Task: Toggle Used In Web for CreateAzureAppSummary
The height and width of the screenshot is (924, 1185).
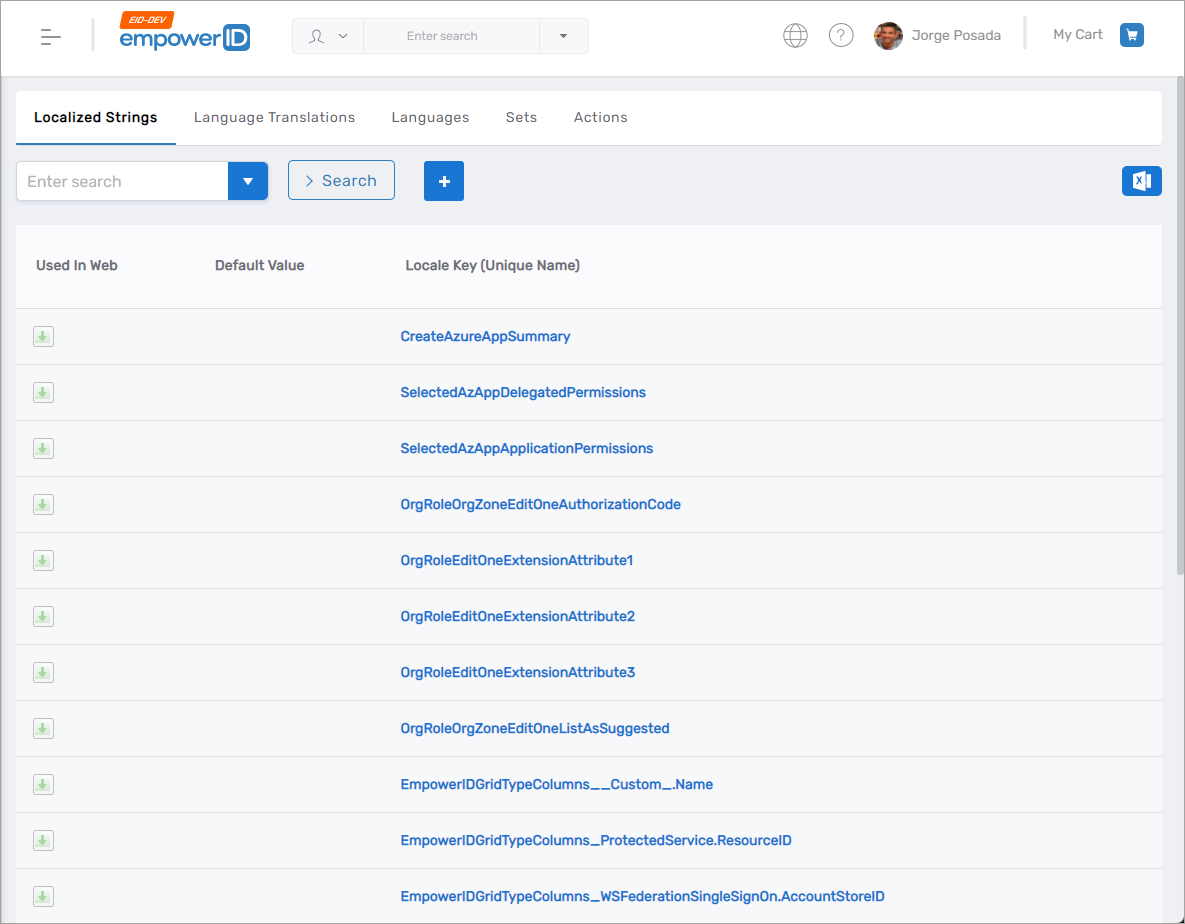Action: 42,336
